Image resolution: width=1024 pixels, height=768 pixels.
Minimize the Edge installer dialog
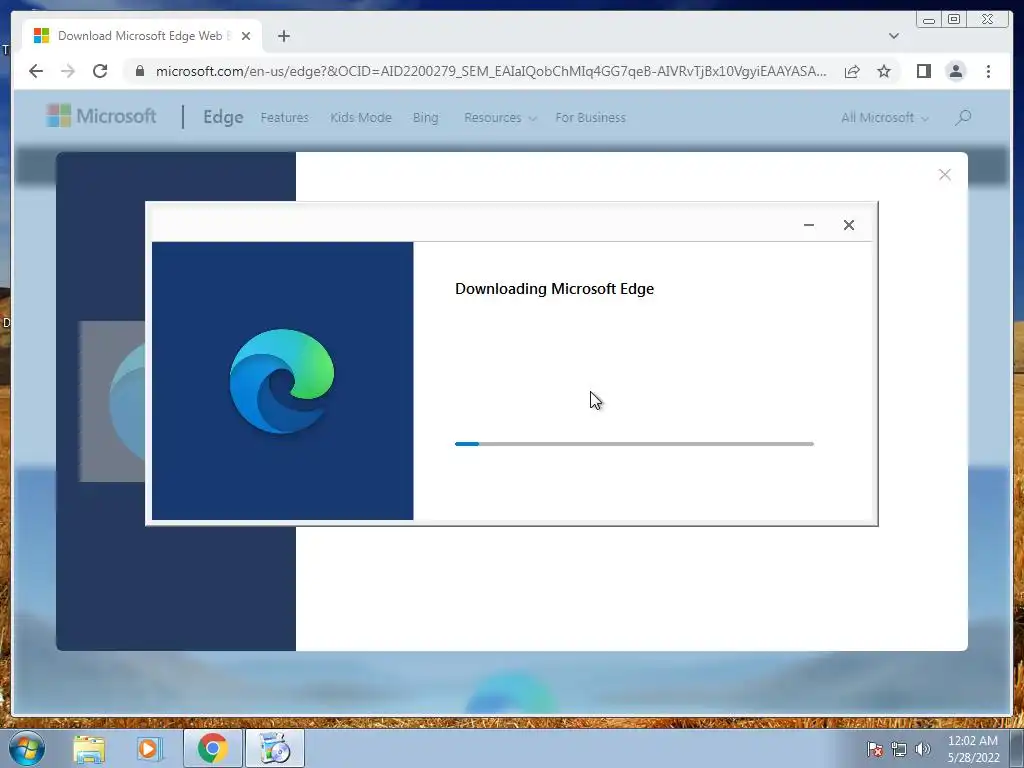tap(808, 225)
